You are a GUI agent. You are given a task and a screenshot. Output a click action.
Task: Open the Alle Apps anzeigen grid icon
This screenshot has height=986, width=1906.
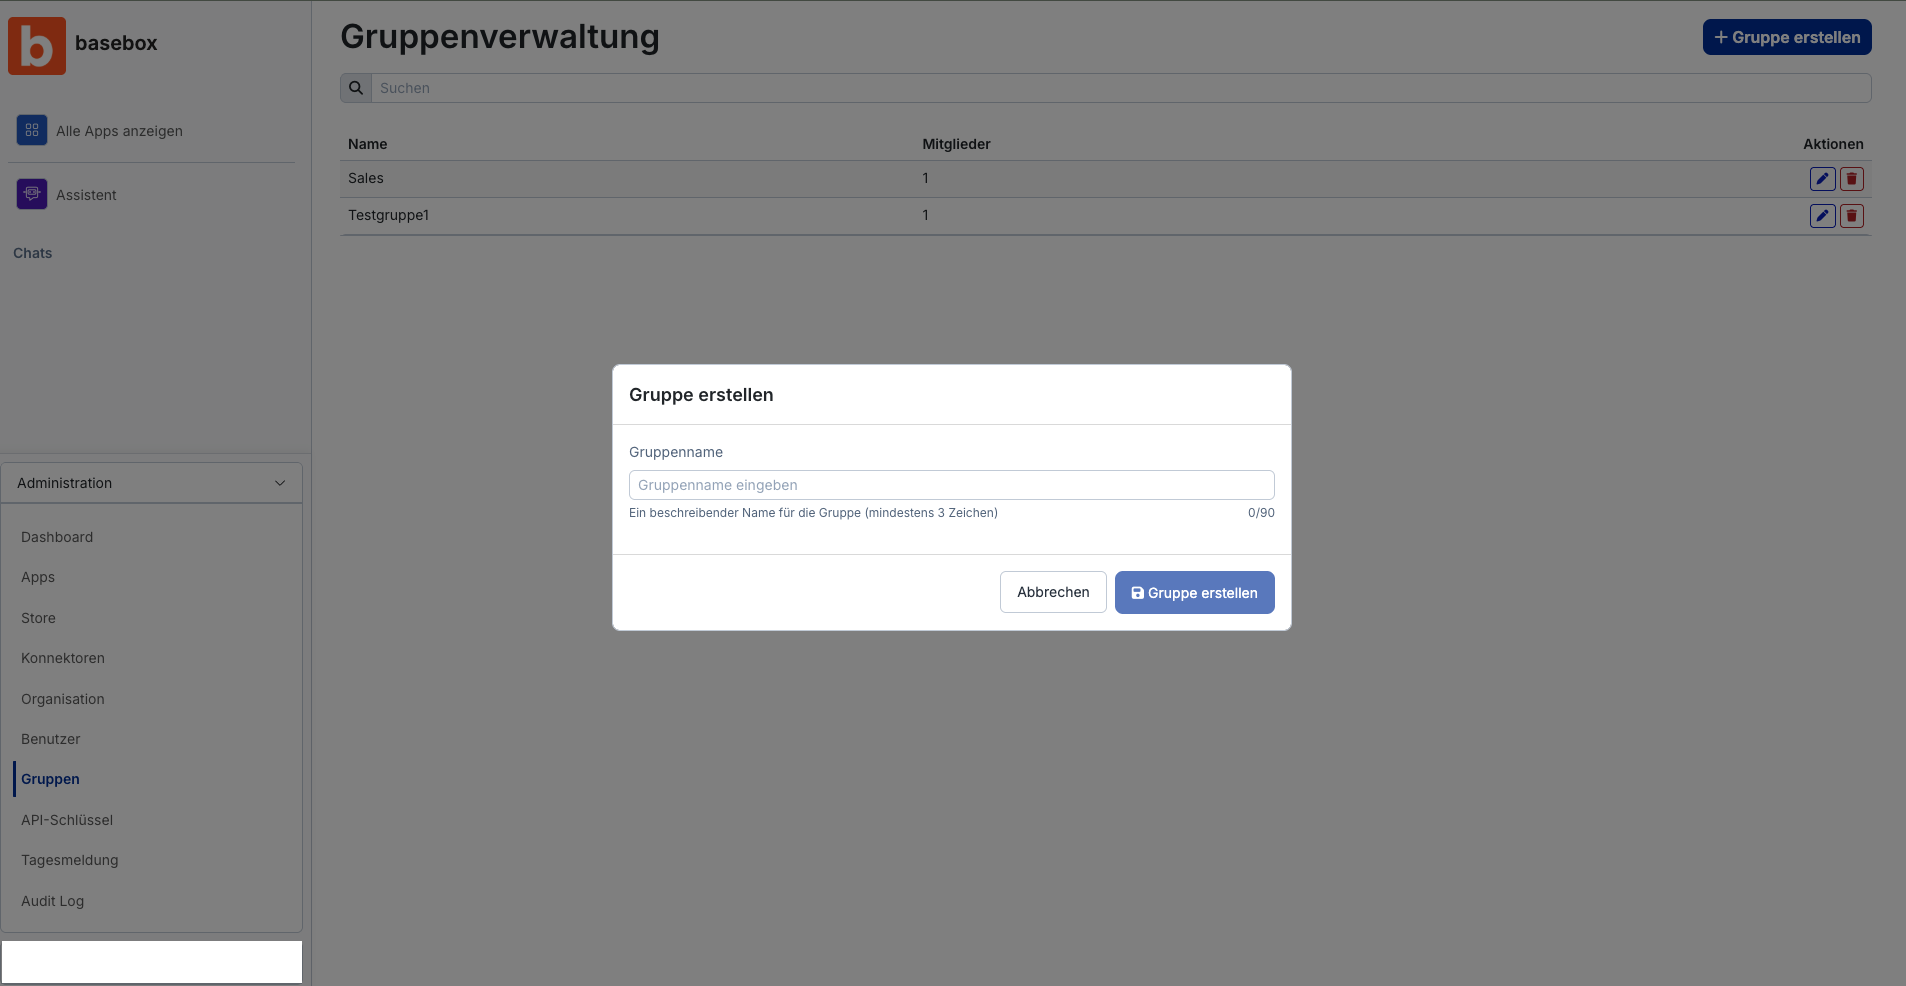point(32,130)
